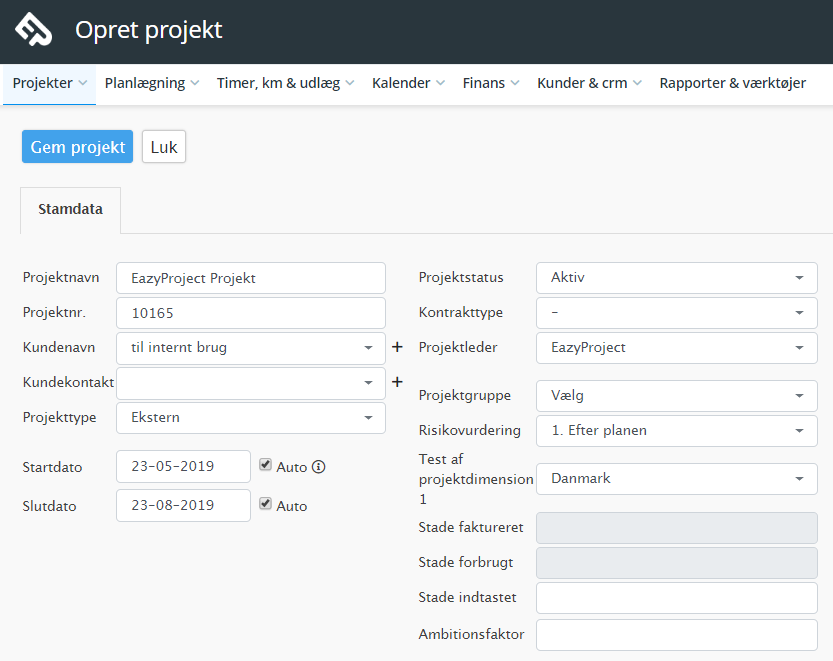Open the Timer, km & udlæg menu
Viewport: 833px width, 661px height.
285,83
